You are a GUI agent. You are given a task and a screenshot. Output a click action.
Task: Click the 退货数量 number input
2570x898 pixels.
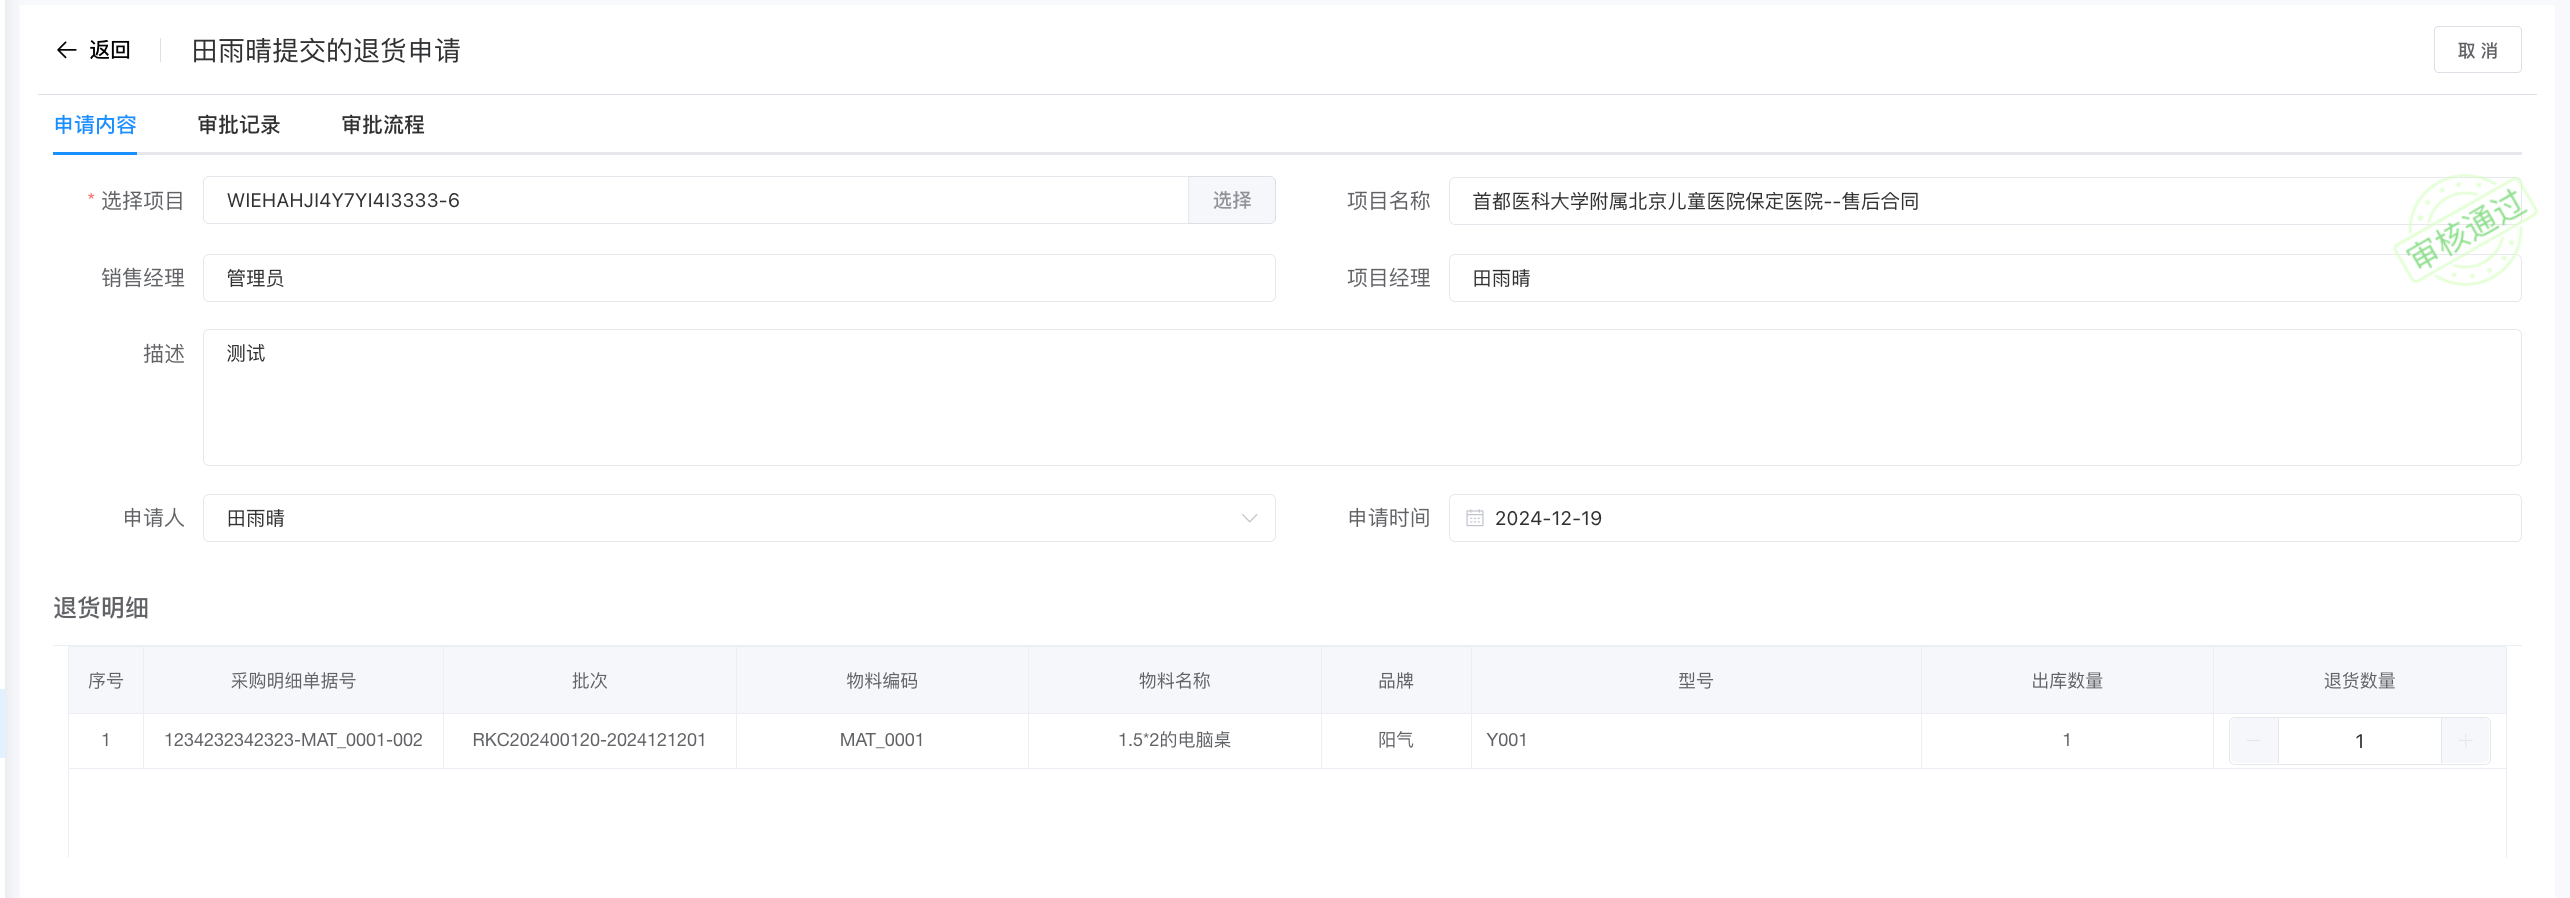coord(2359,741)
